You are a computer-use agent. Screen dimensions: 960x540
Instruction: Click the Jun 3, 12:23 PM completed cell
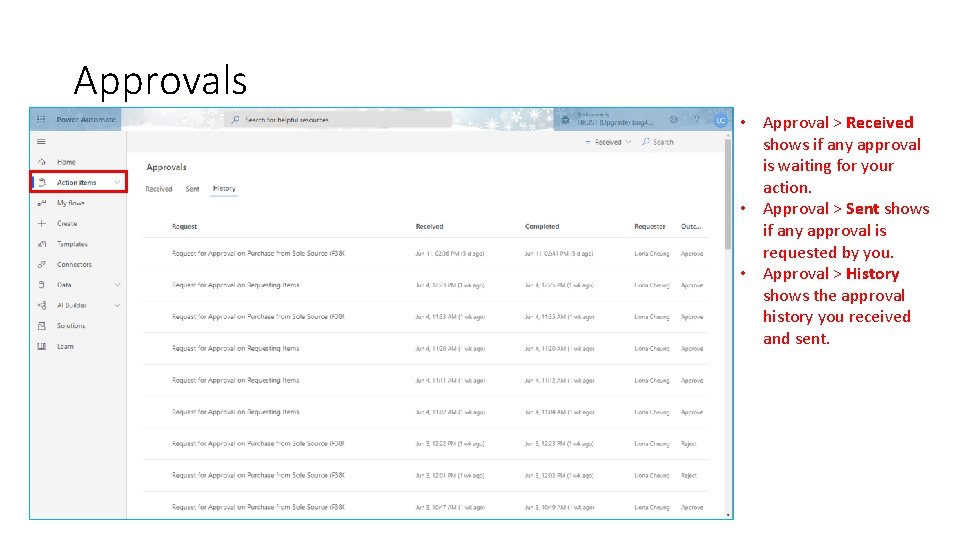click(559, 444)
